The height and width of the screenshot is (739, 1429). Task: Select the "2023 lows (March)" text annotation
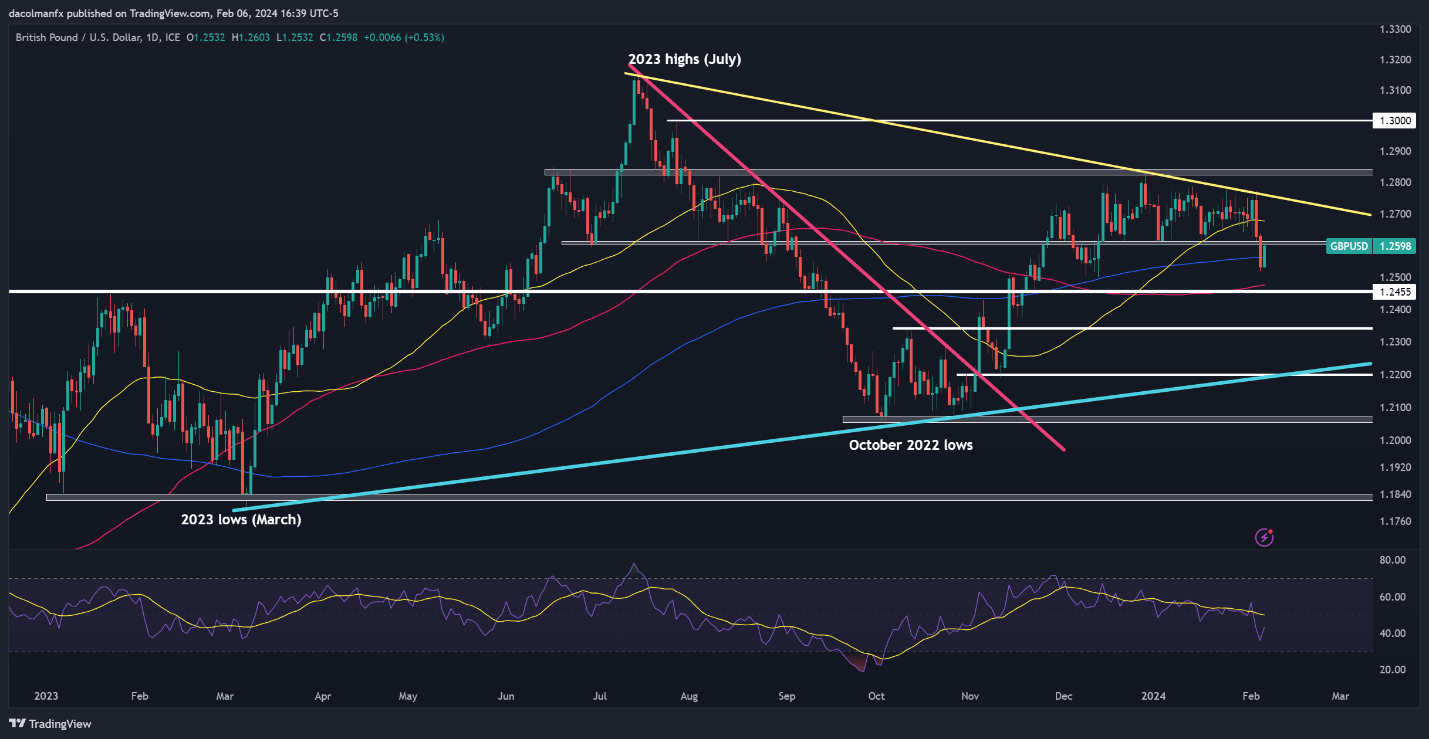coord(240,519)
